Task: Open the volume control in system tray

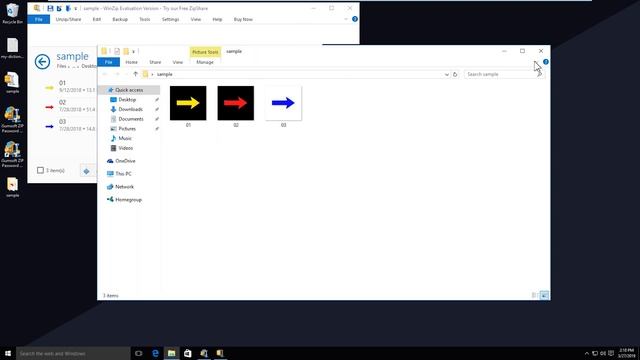Action: (x=603, y=353)
